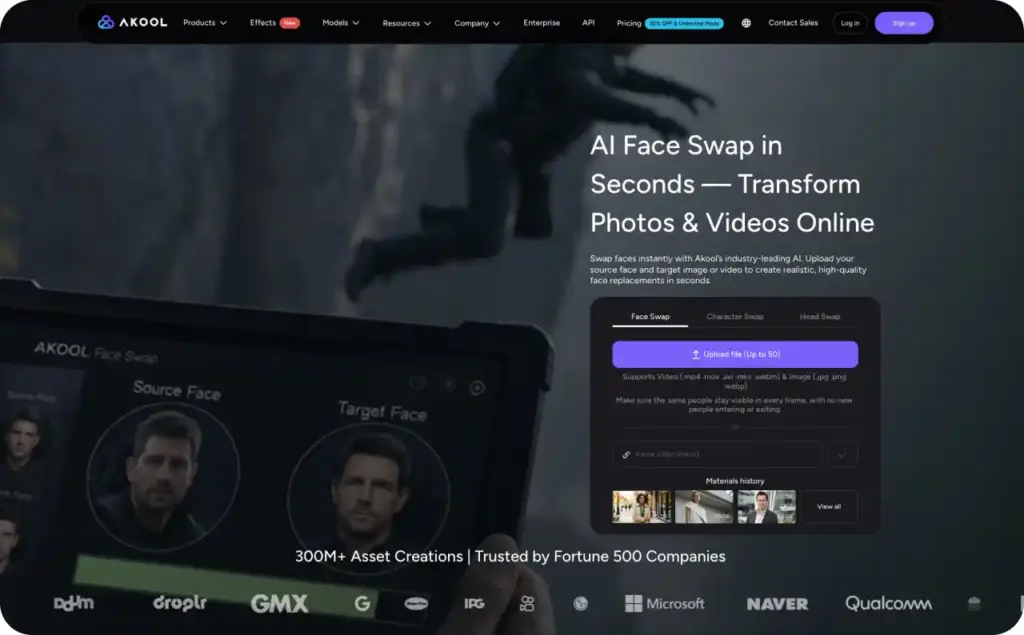Open the Pricing page

click(629, 24)
